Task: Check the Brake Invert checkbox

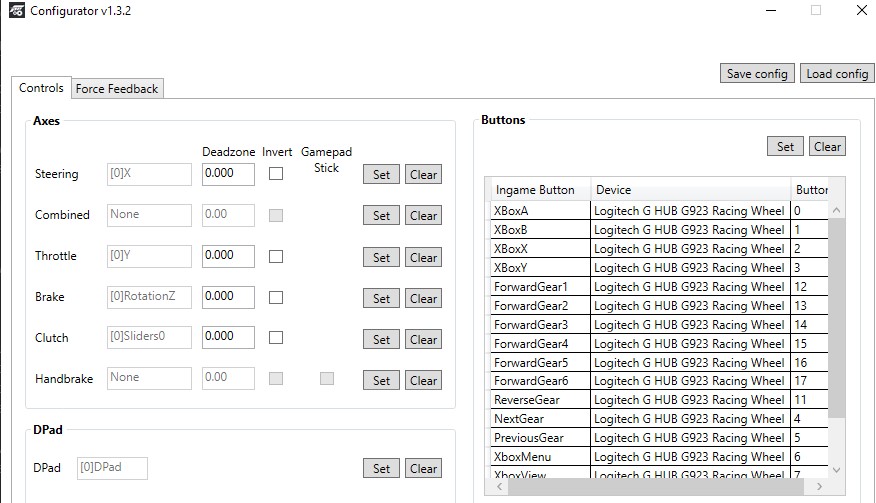Action: 276,297
